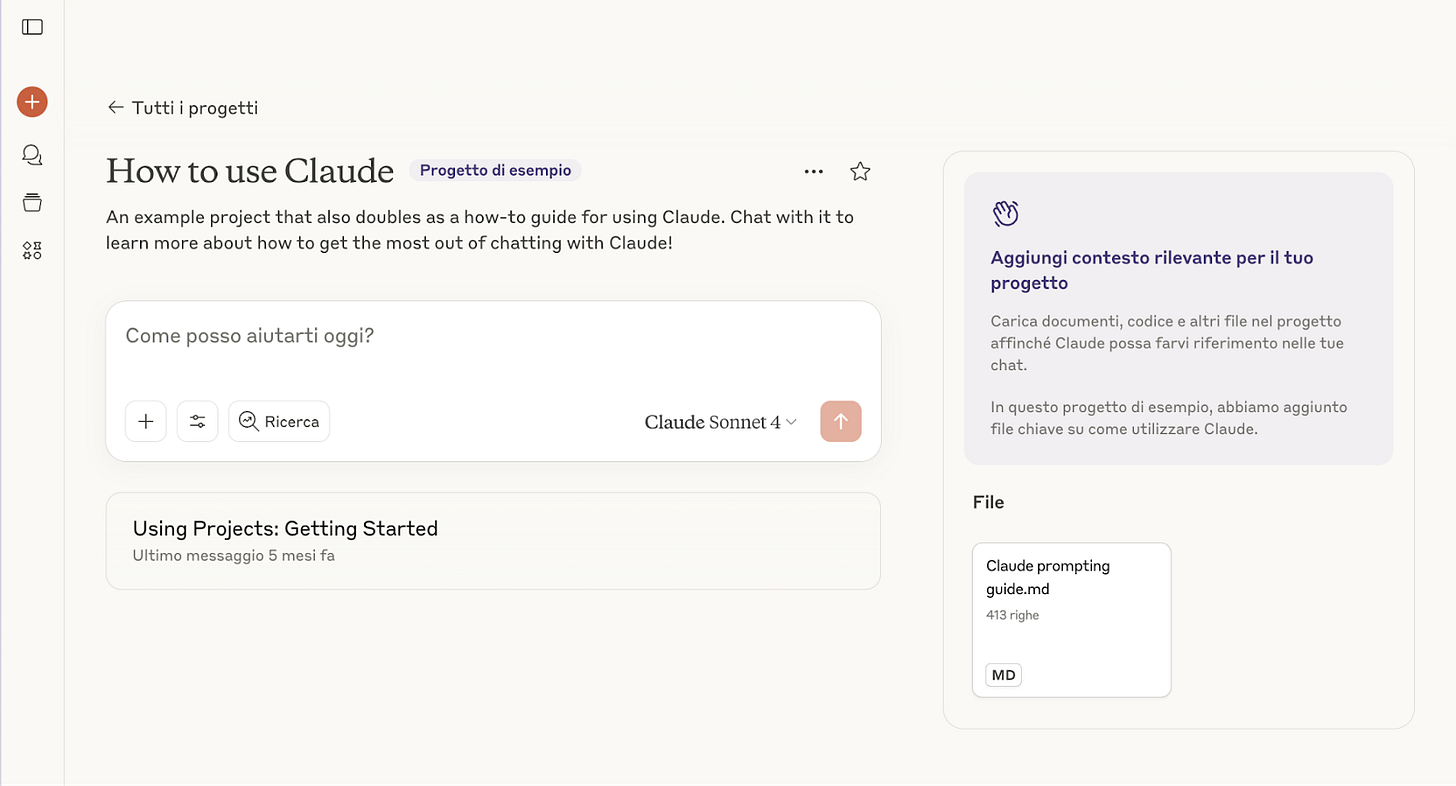Add an attachment with the plus button
The height and width of the screenshot is (786, 1456).
[x=145, y=421]
